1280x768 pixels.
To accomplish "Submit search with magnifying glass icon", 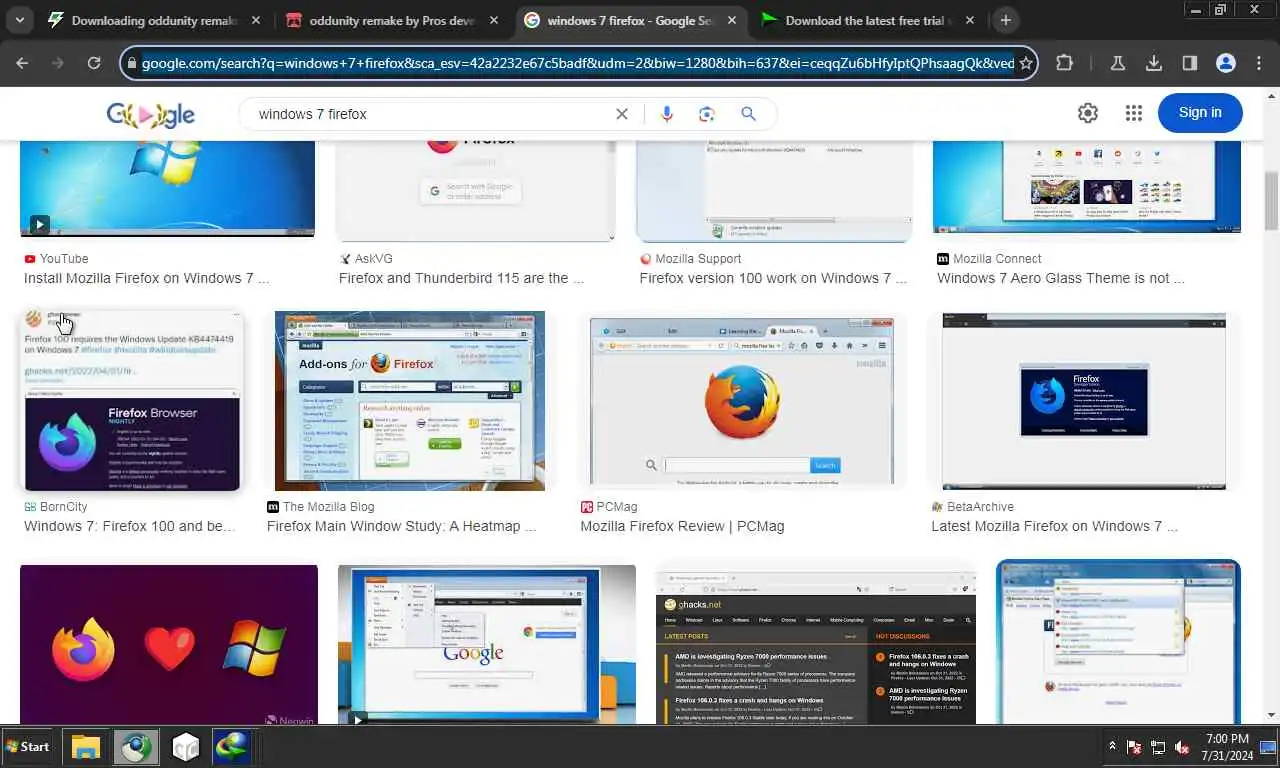I will [x=748, y=114].
